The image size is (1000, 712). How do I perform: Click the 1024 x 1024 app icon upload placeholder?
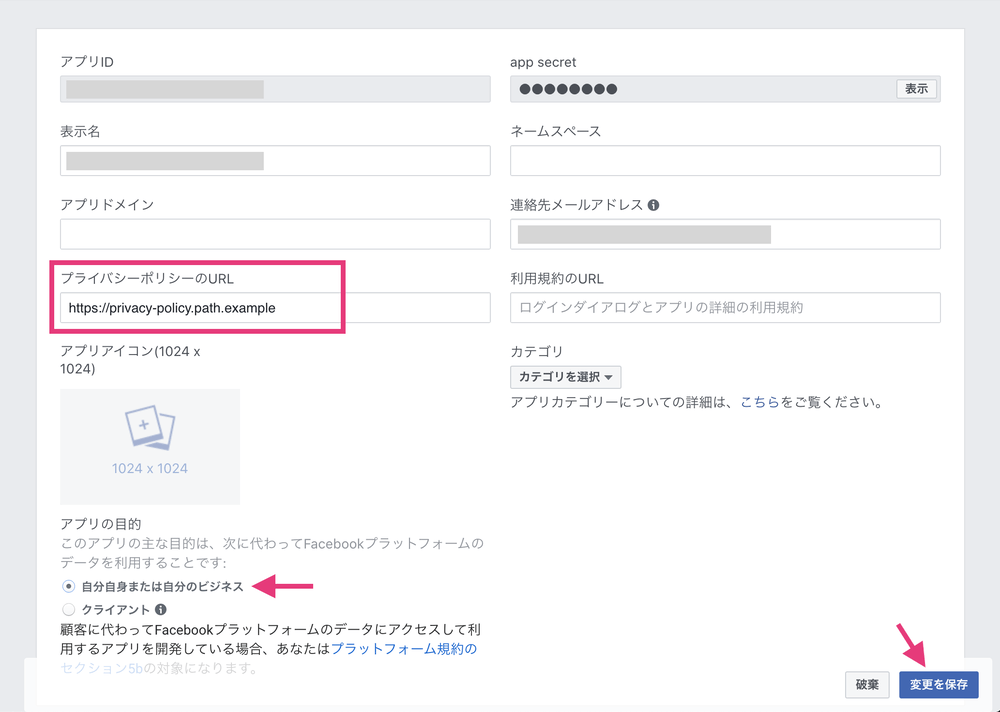[x=149, y=446]
